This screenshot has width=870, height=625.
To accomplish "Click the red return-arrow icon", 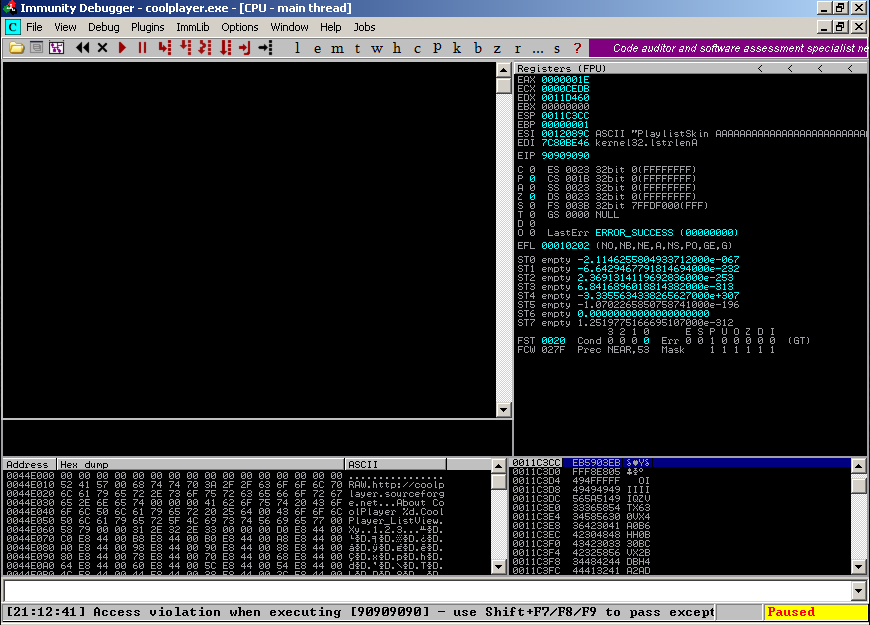I will (245, 48).
